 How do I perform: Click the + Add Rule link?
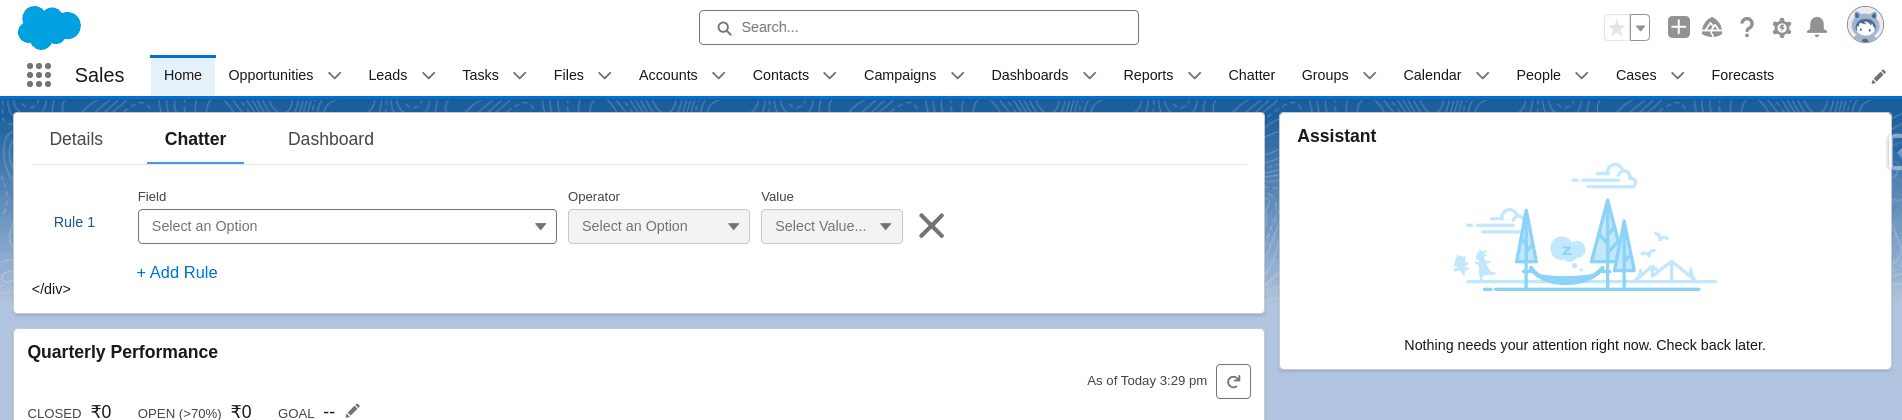pyautogui.click(x=177, y=272)
